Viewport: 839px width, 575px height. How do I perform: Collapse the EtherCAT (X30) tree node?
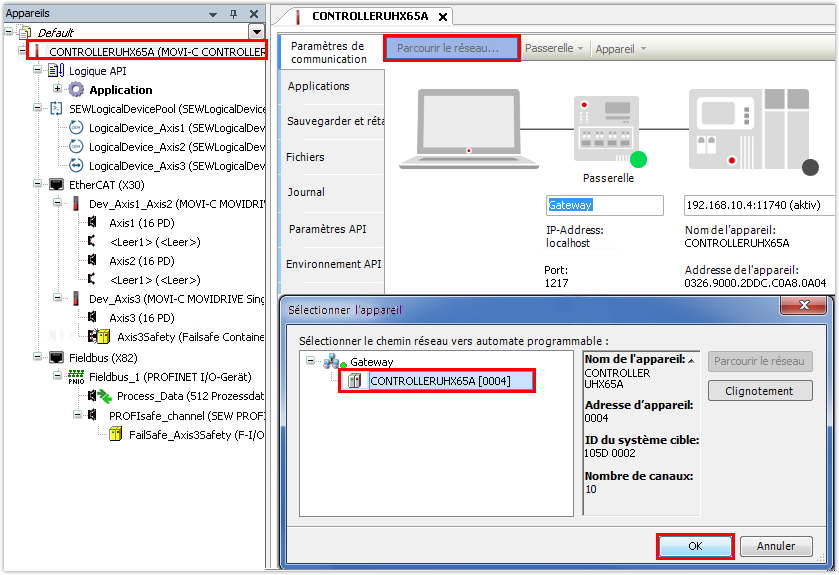(37, 185)
